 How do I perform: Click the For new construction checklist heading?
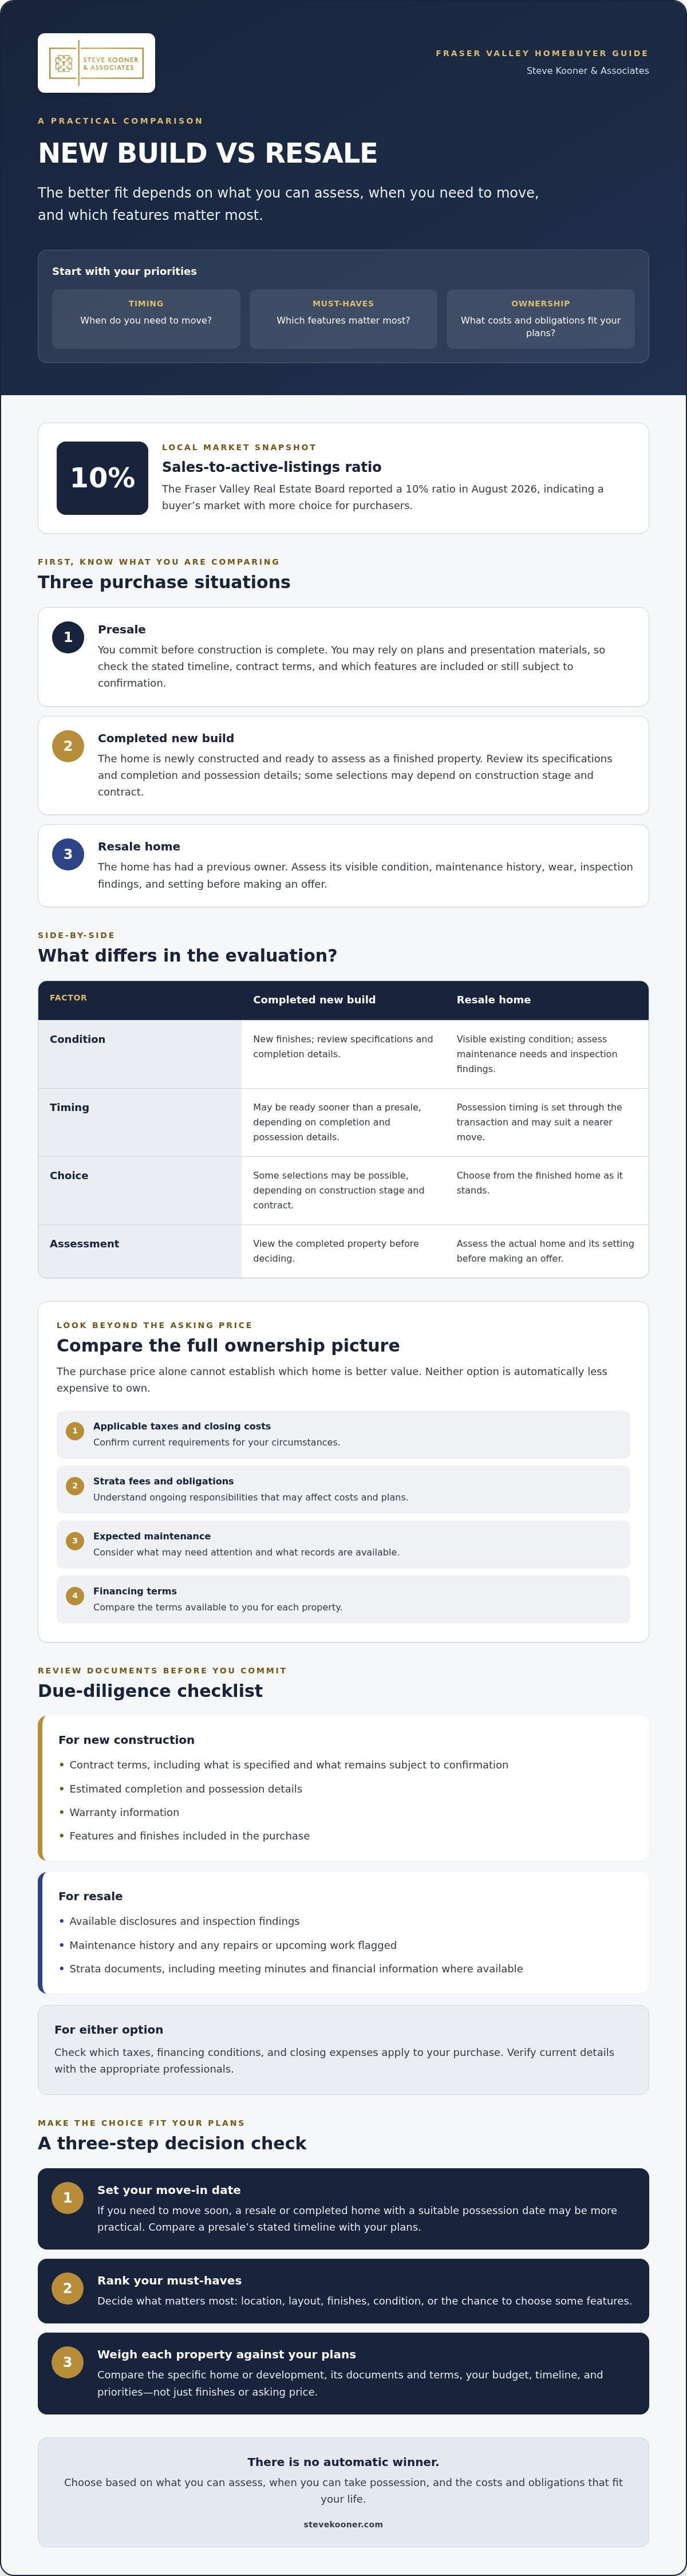(126, 1740)
